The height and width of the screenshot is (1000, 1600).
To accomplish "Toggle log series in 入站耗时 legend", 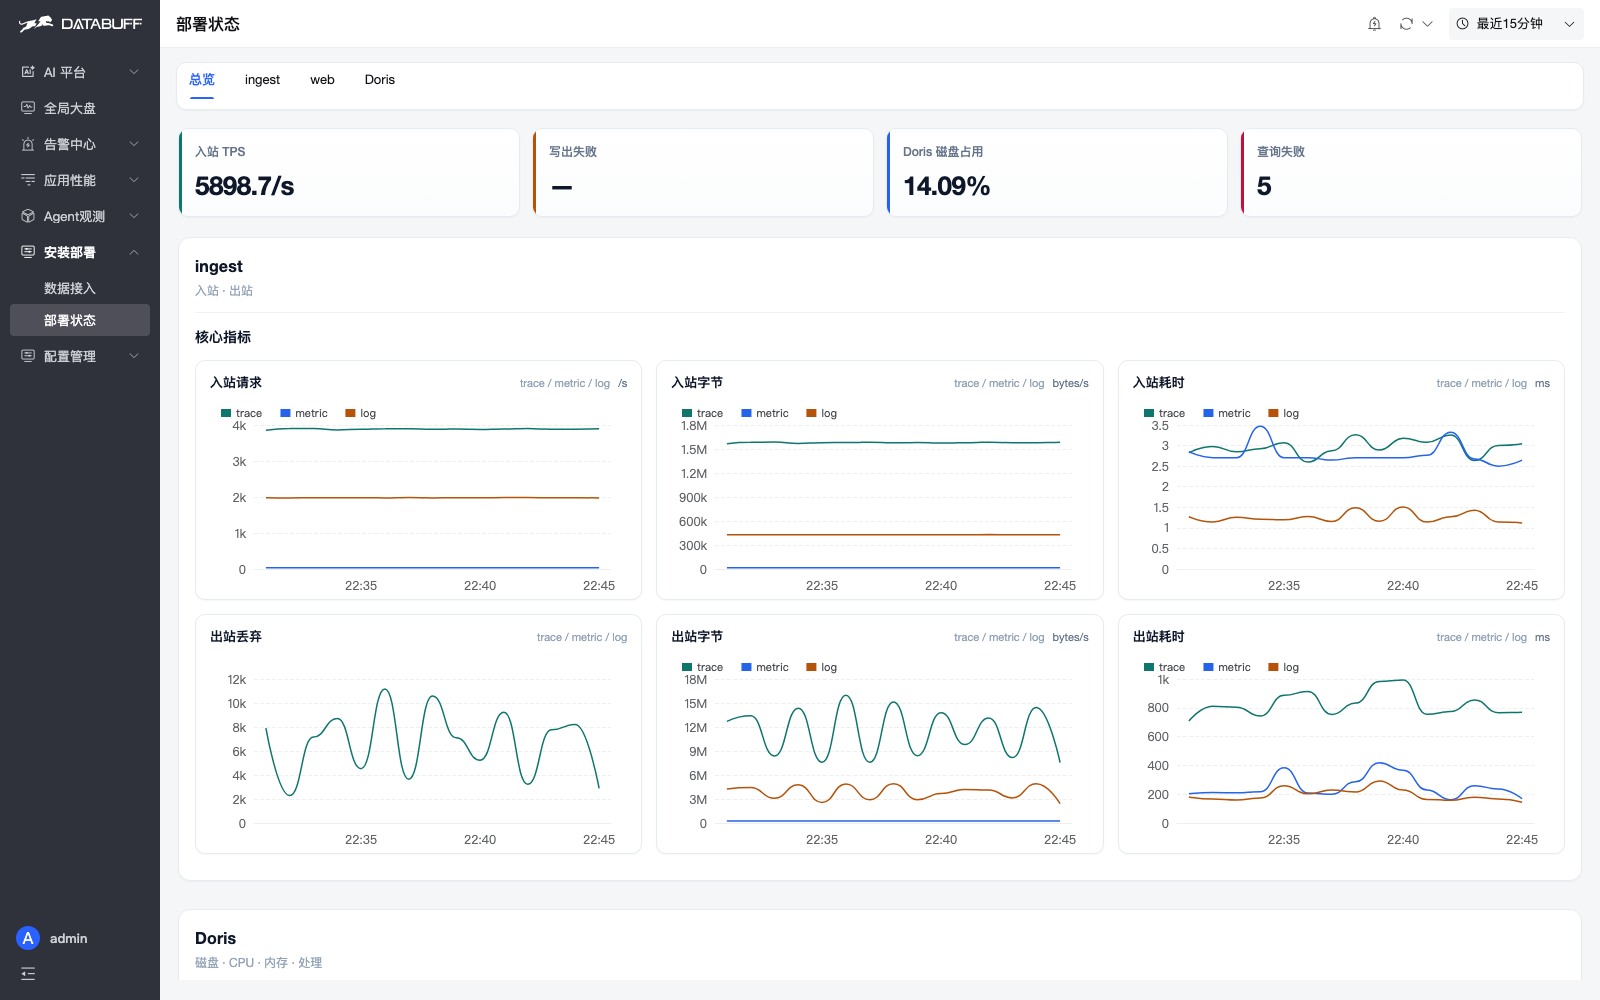I will pos(1284,413).
